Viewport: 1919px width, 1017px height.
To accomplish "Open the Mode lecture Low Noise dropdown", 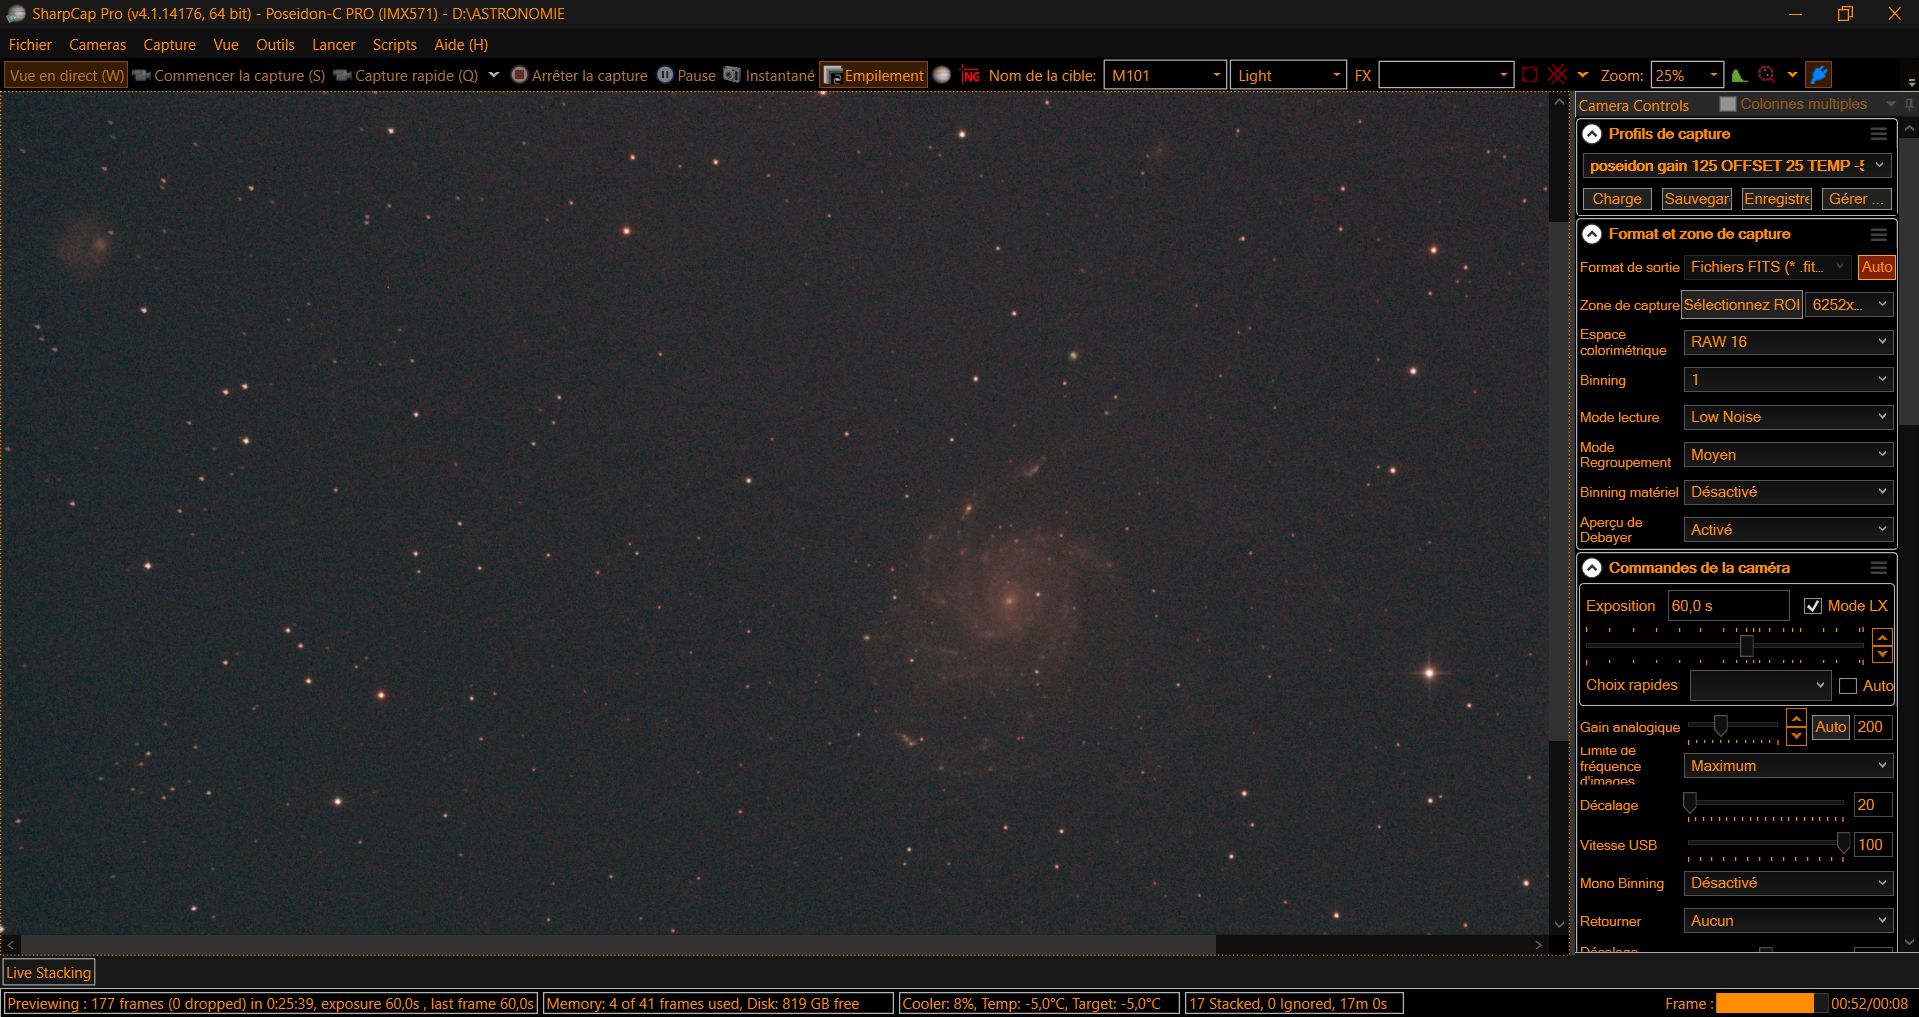I will pyautogui.click(x=1788, y=417).
